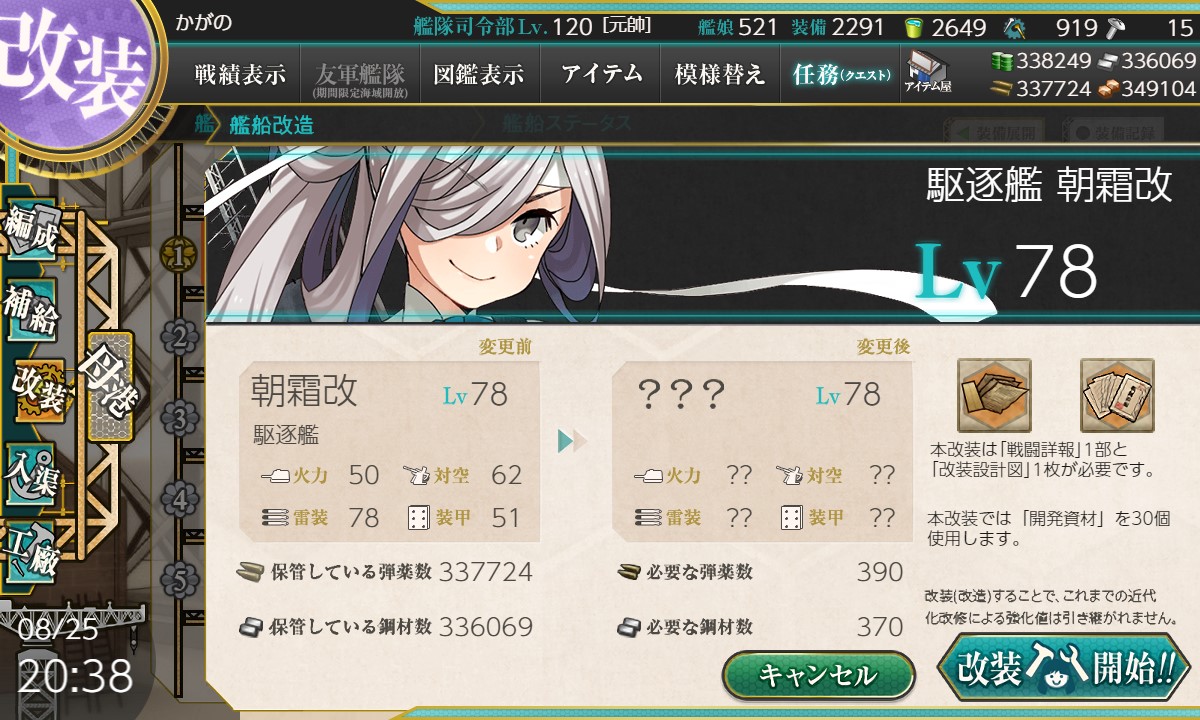Click the 改装開始 remodel start button

point(1066,668)
